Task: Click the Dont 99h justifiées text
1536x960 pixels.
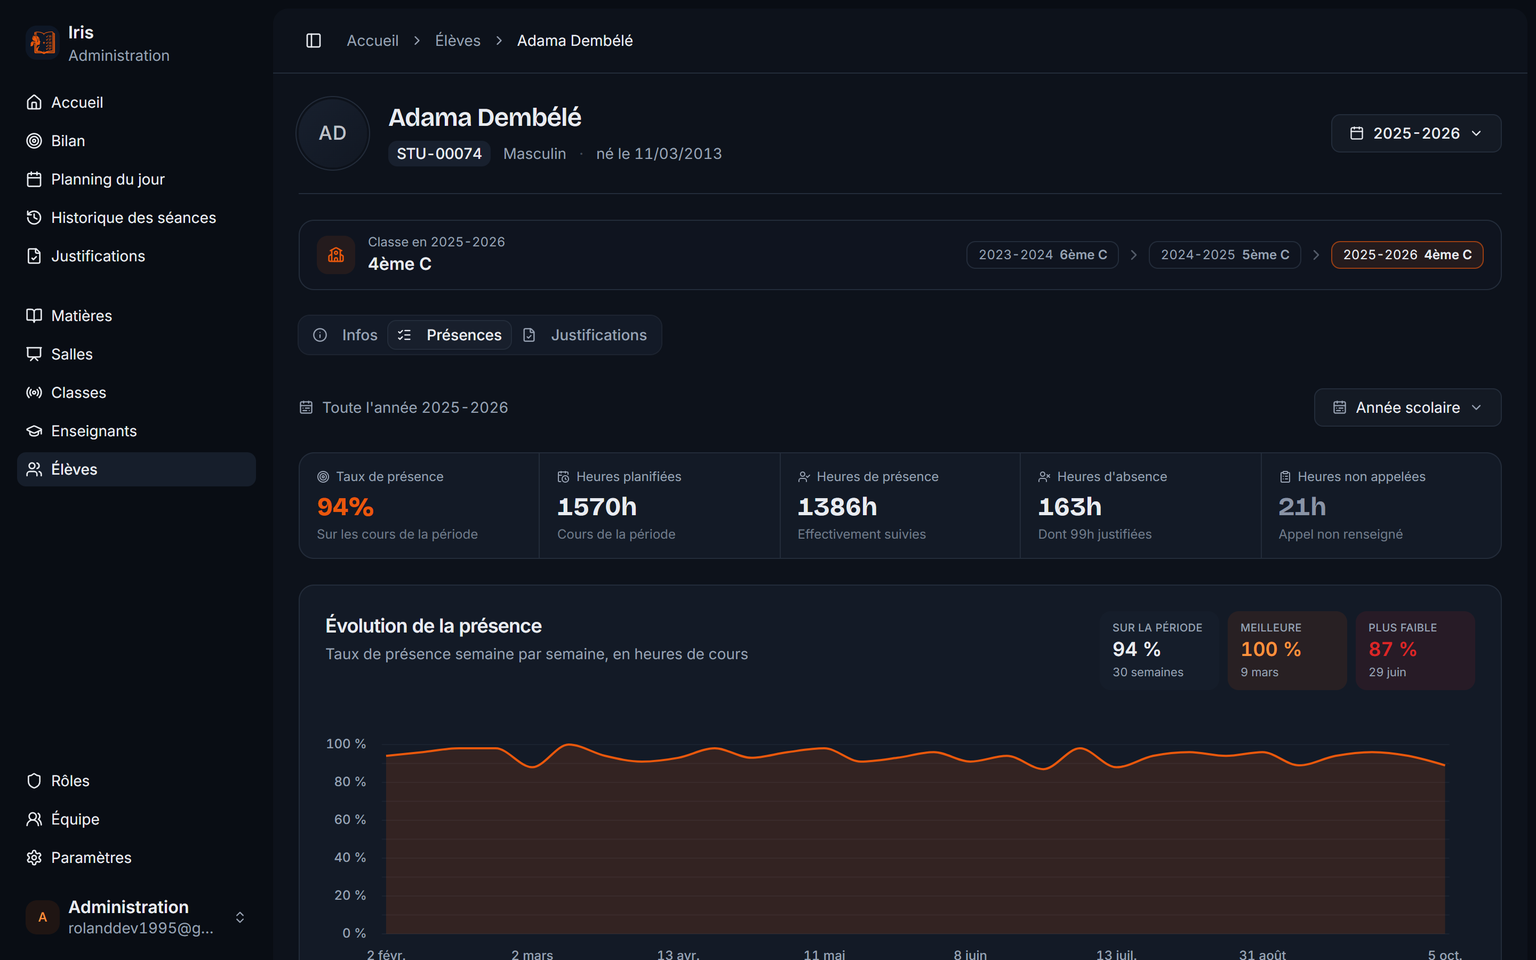Action: [1095, 534]
